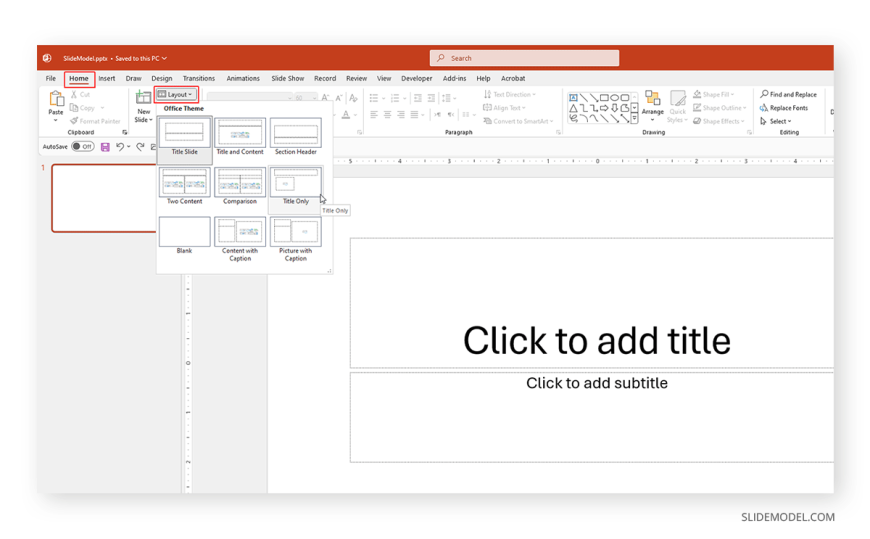Choose the Blank layout

pyautogui.click(x=184, y=235)
